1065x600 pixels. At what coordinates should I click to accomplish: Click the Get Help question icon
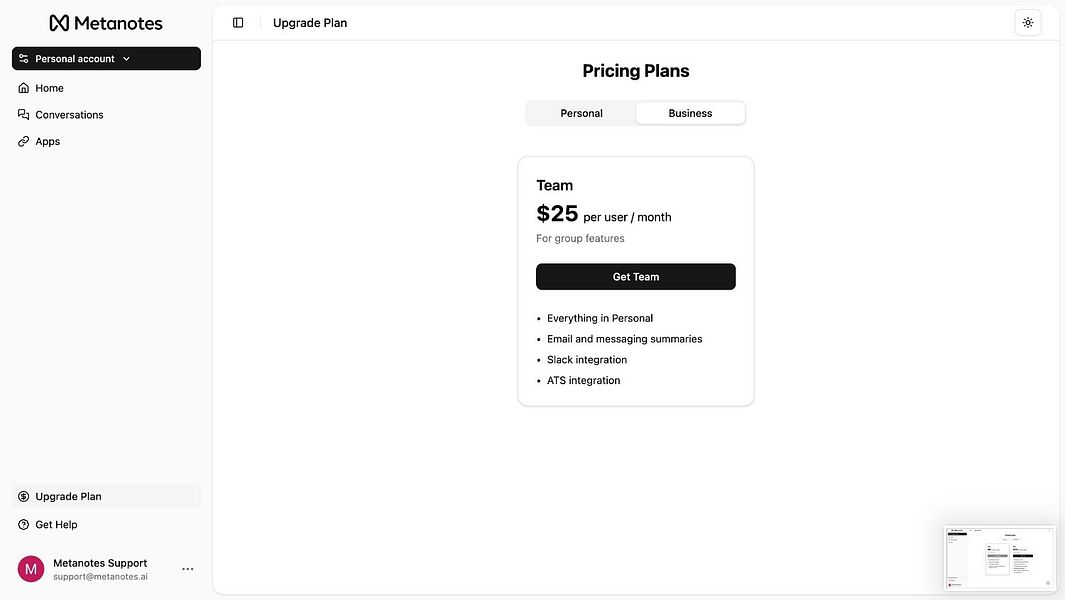(x=24, y=525)
